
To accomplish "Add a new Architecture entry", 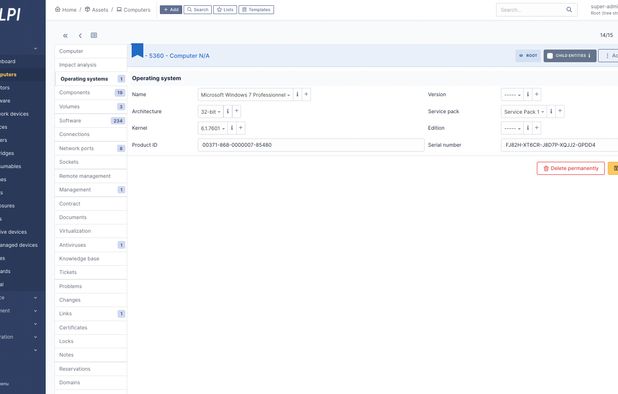I will pyautogui.click(x=236, y=112).
